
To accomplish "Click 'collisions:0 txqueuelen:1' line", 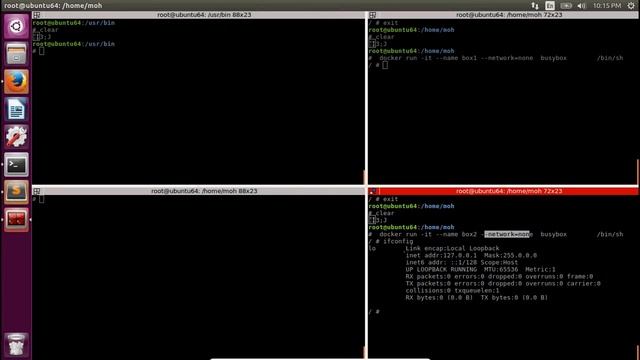I will [x=452, y=291].
